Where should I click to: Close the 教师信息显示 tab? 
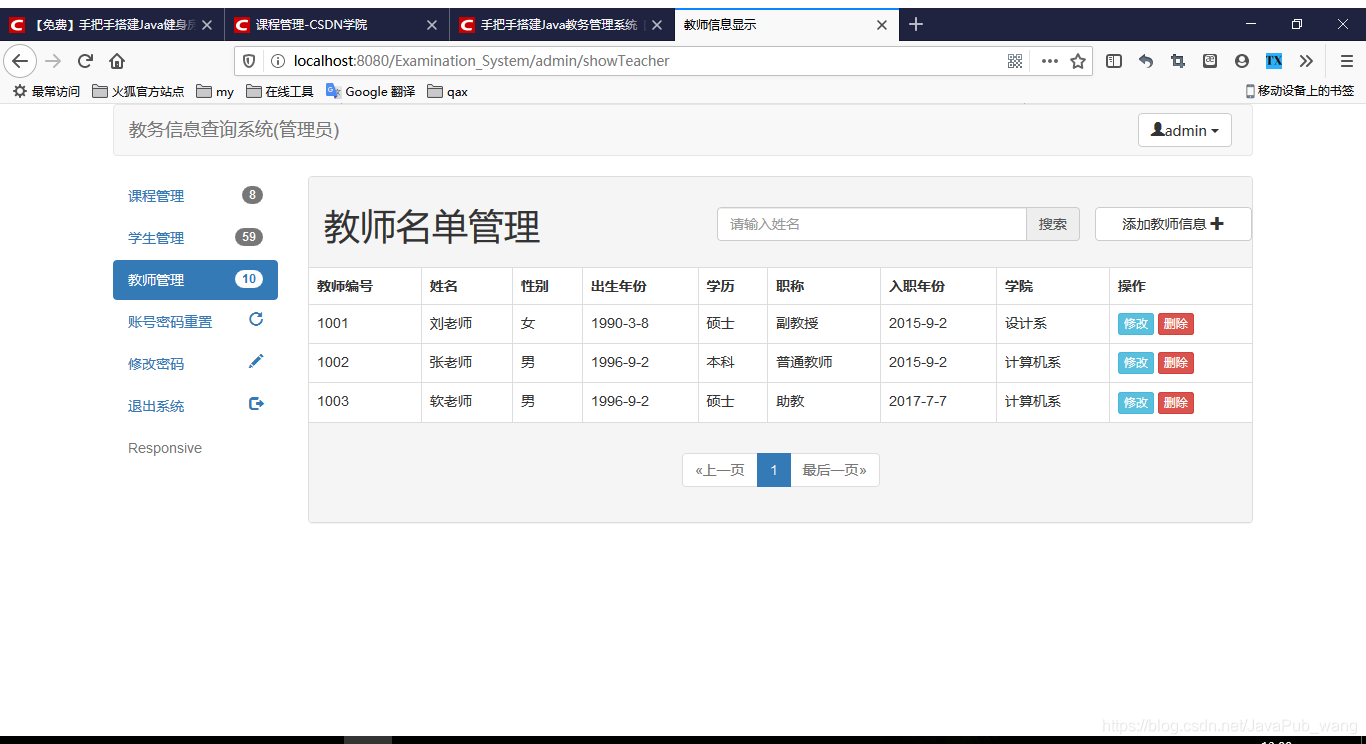(x=882, y=25)
